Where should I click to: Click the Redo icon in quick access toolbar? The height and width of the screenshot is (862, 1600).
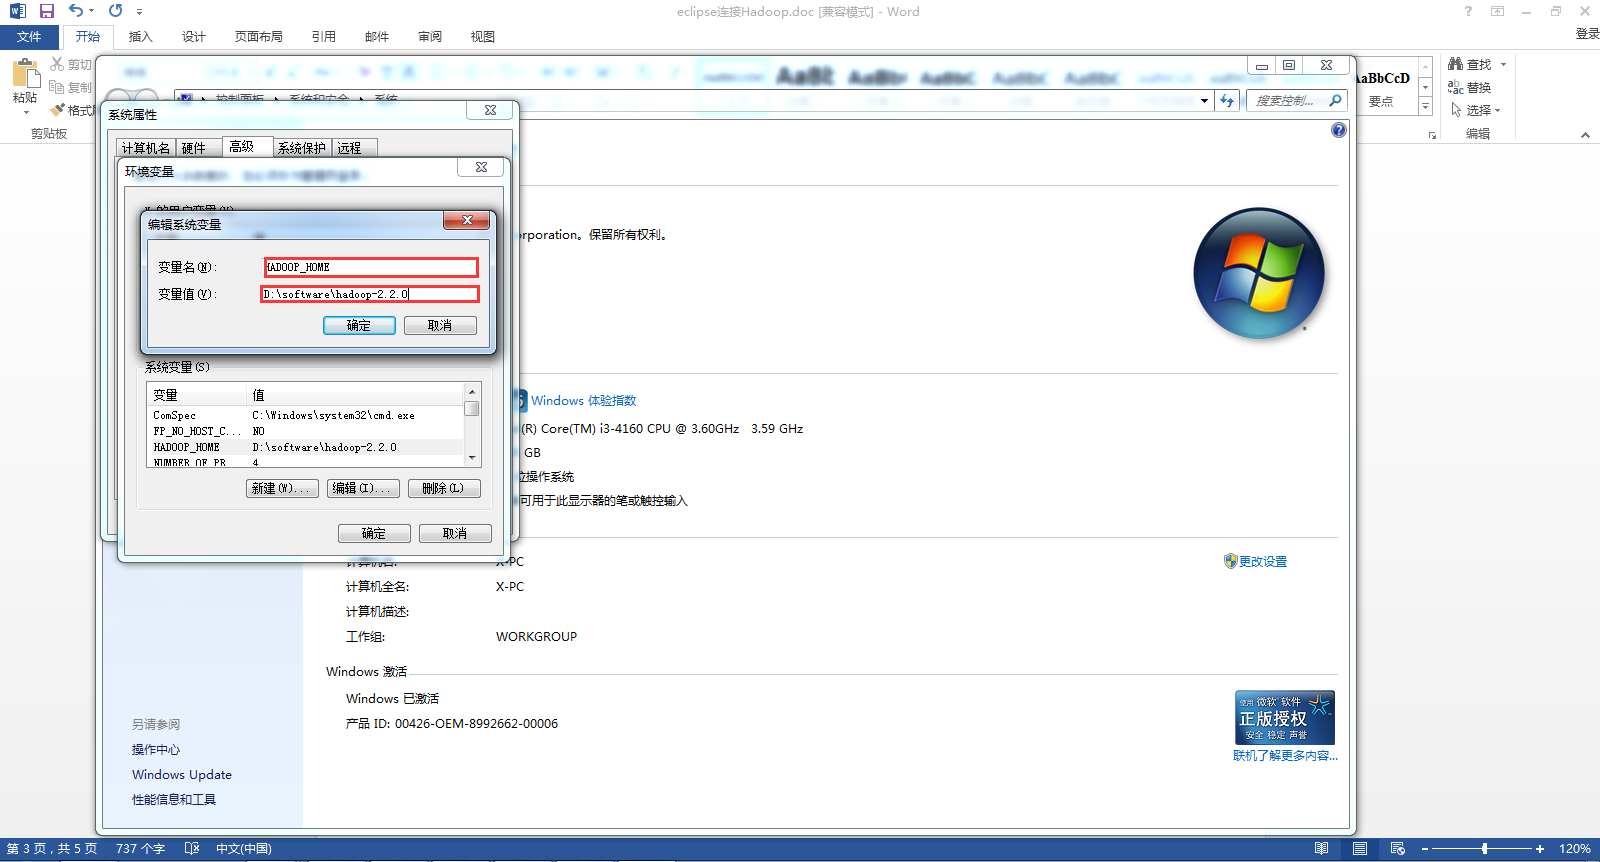pyautogui.click(x=116, y=11)
